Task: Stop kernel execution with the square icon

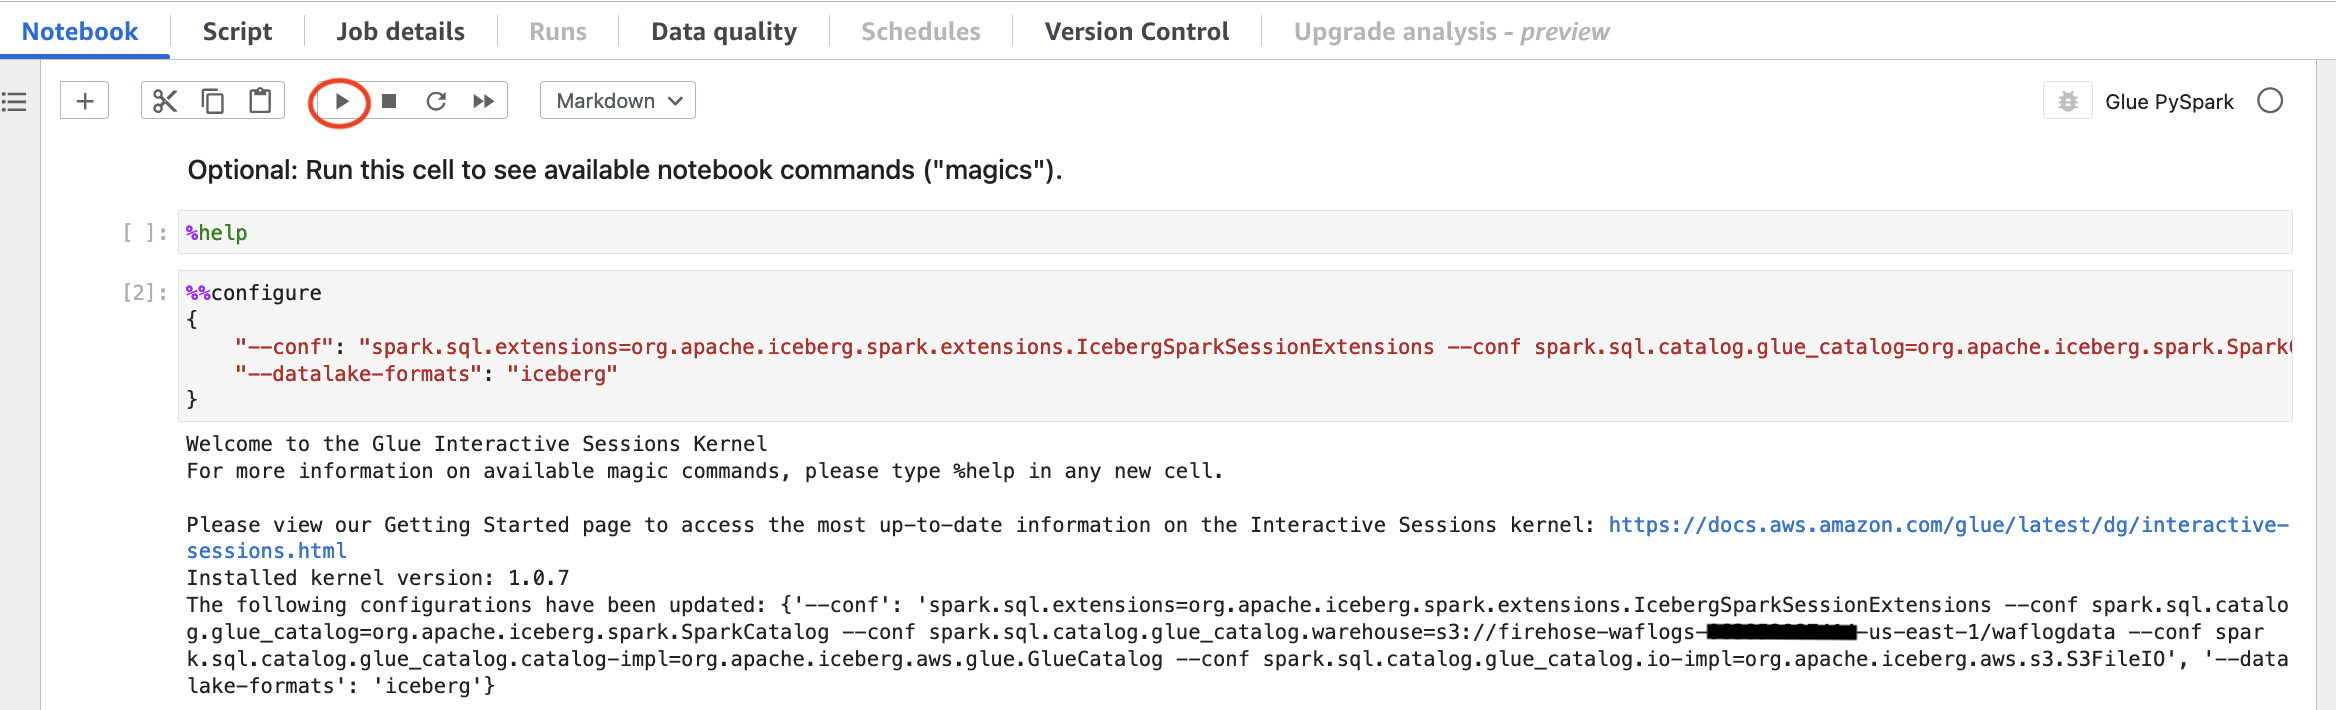Action: coord(389,101)
